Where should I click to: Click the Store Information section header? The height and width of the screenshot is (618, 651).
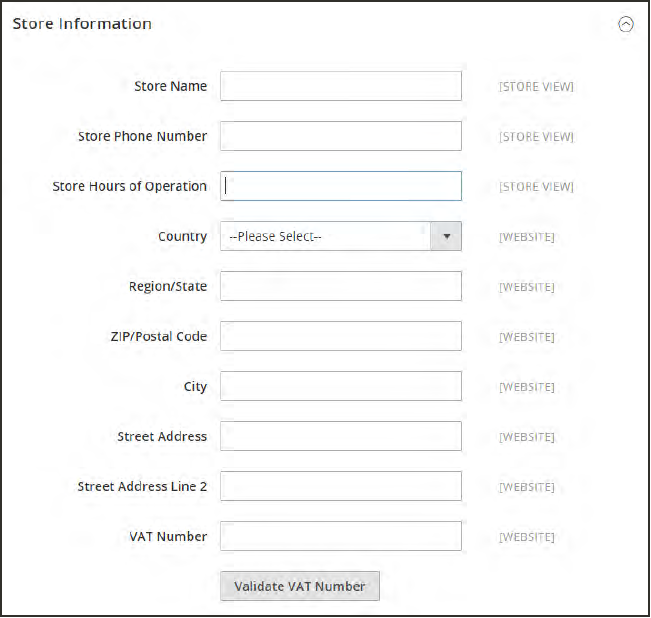(x=82, y=24)
